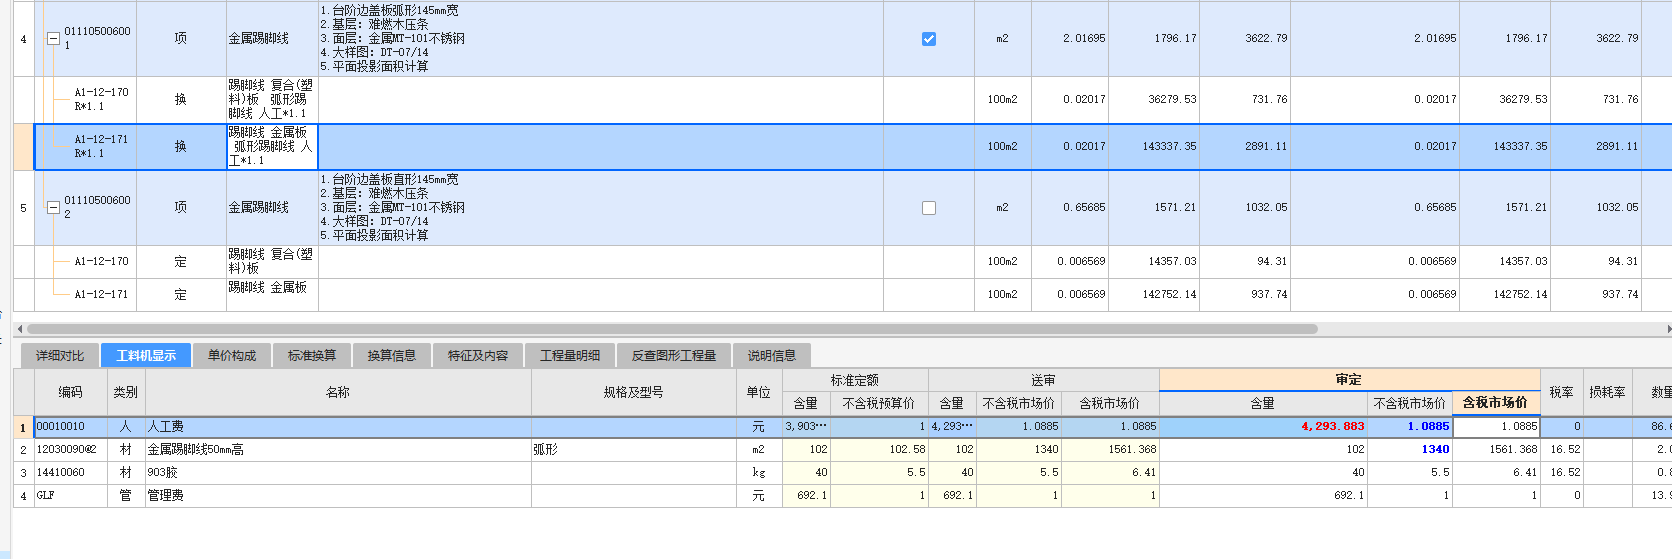Click the 编码 column header
1672x559 pixels.
[x=70, y=392]
